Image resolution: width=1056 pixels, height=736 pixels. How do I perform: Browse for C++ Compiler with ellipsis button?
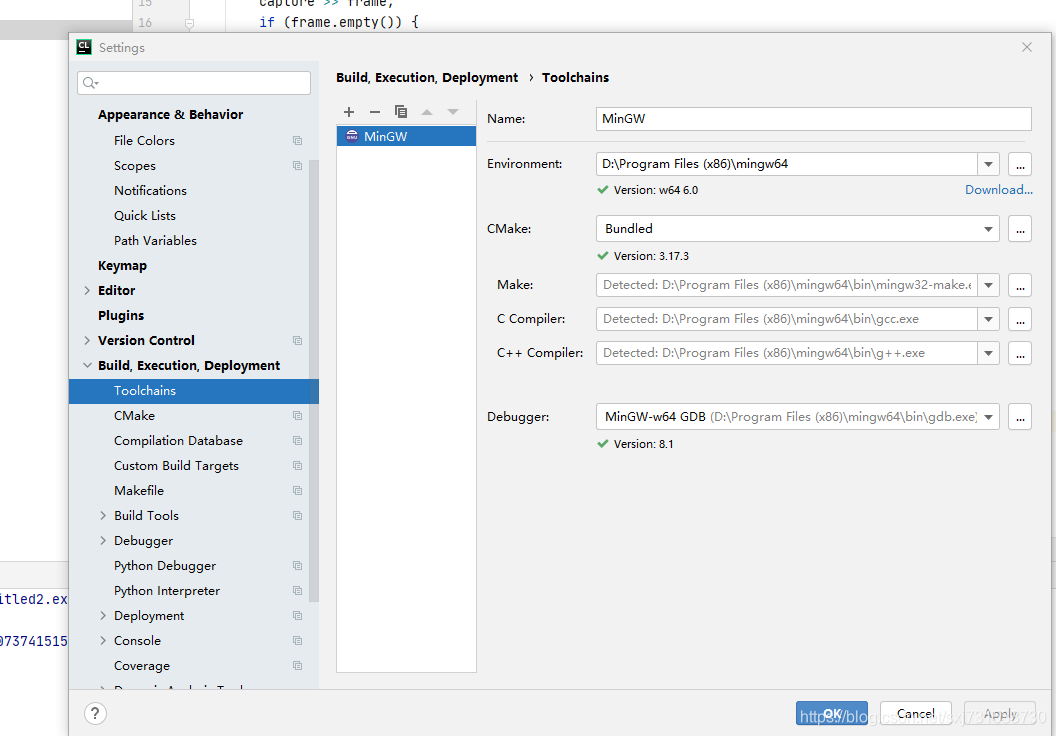[1020, 353]
